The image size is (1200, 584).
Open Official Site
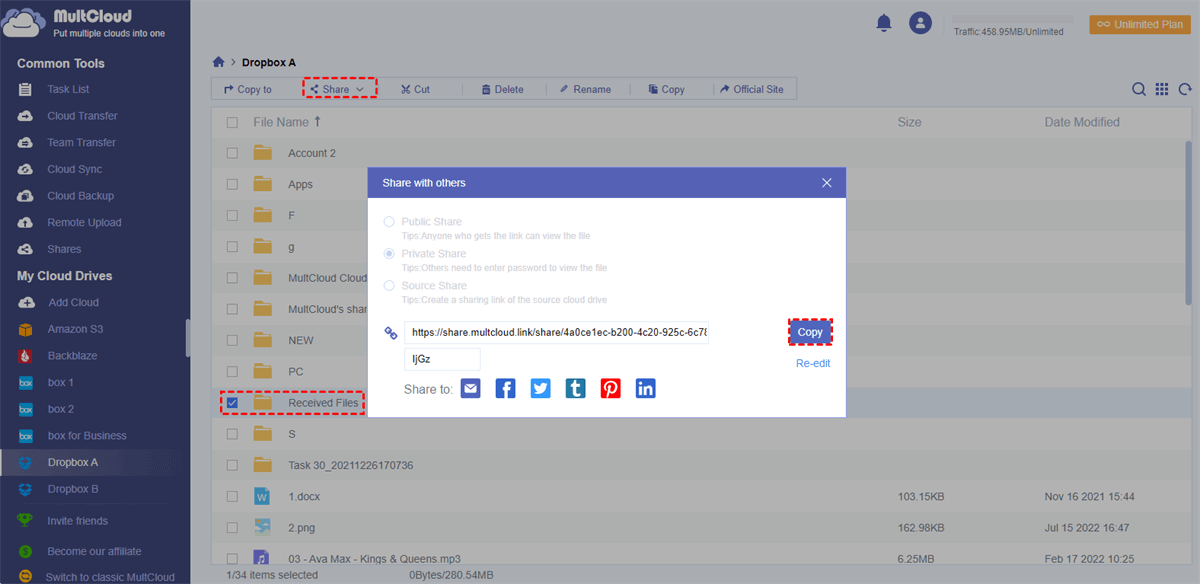pos(752,89)
